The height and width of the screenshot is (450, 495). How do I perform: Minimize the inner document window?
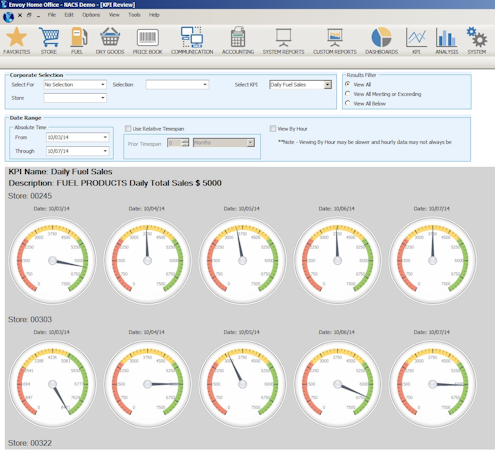click(38, 16)
